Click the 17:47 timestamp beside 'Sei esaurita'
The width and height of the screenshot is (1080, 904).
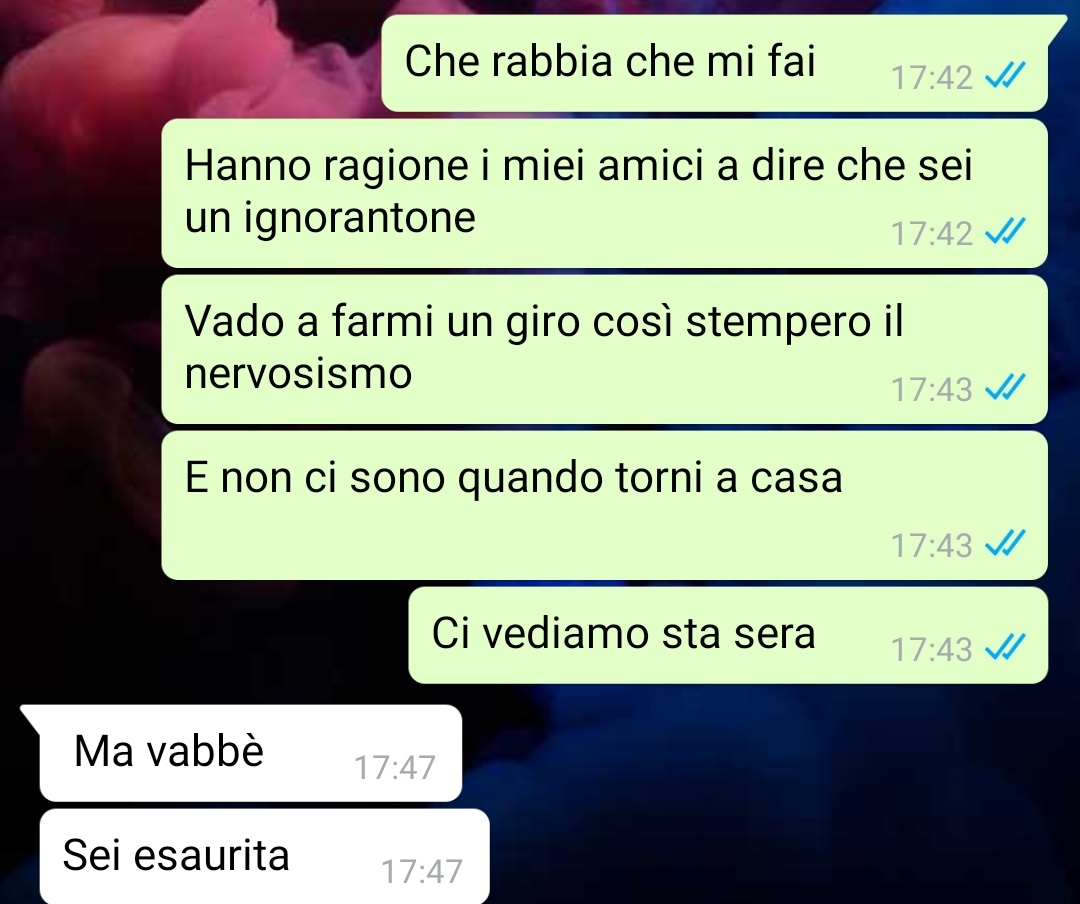coord(422,871)
